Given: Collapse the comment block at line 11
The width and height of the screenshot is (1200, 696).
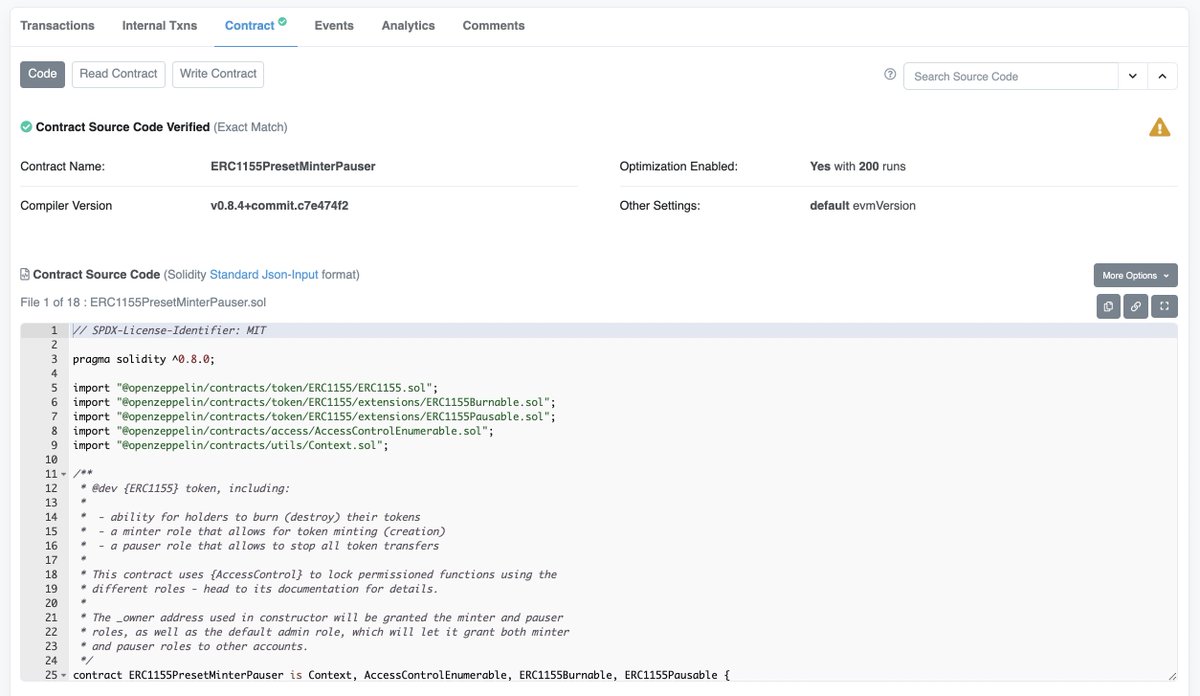Looking at the screenshot, I should point(64,474).
